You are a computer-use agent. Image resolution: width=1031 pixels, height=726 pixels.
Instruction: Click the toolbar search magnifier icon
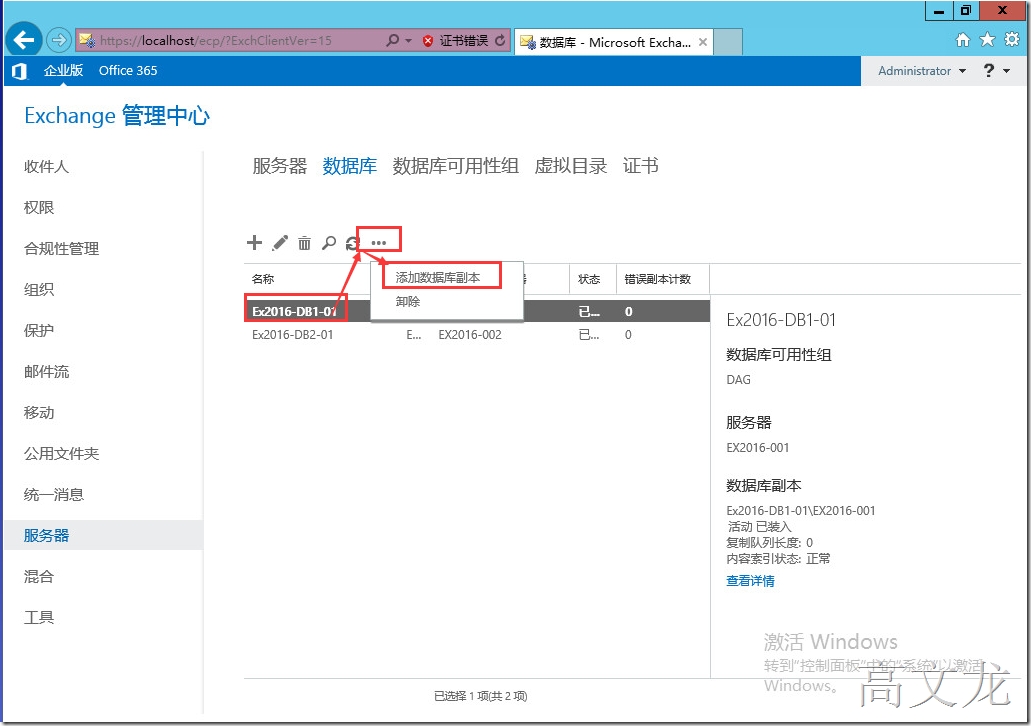click(x=329, y=243)
